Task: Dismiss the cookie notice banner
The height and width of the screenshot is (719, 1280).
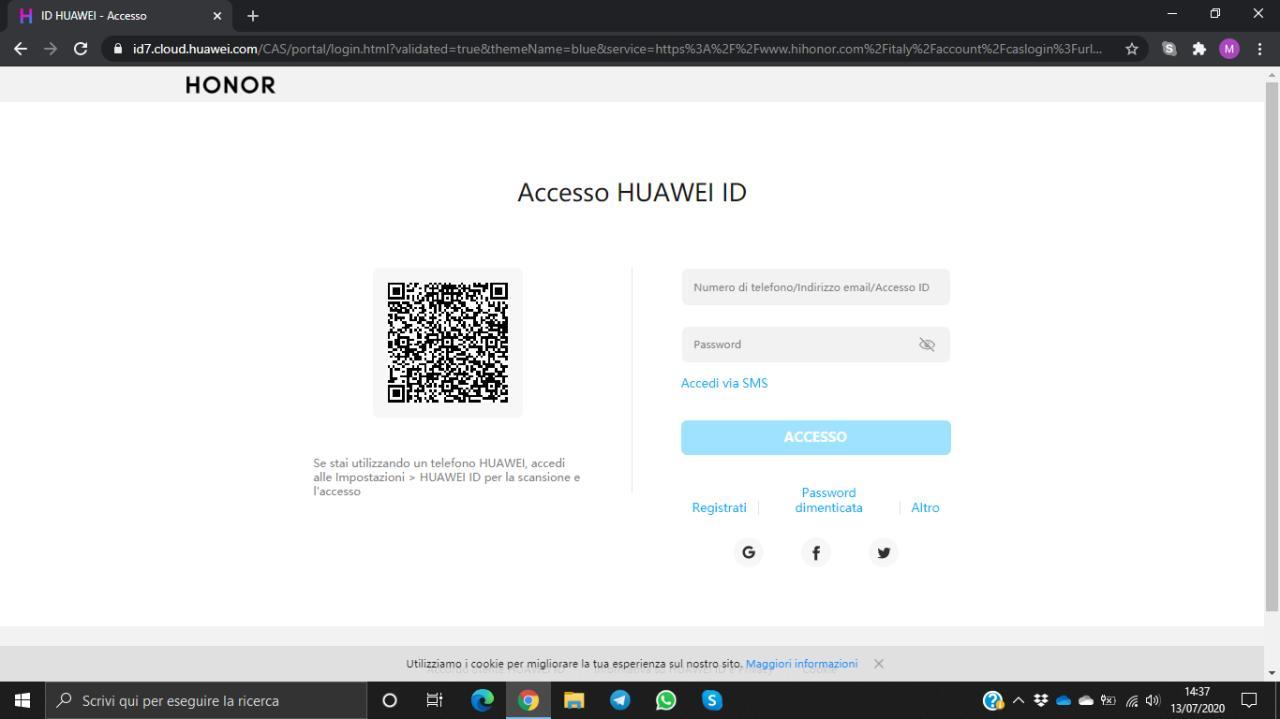Action: (879, 664)
